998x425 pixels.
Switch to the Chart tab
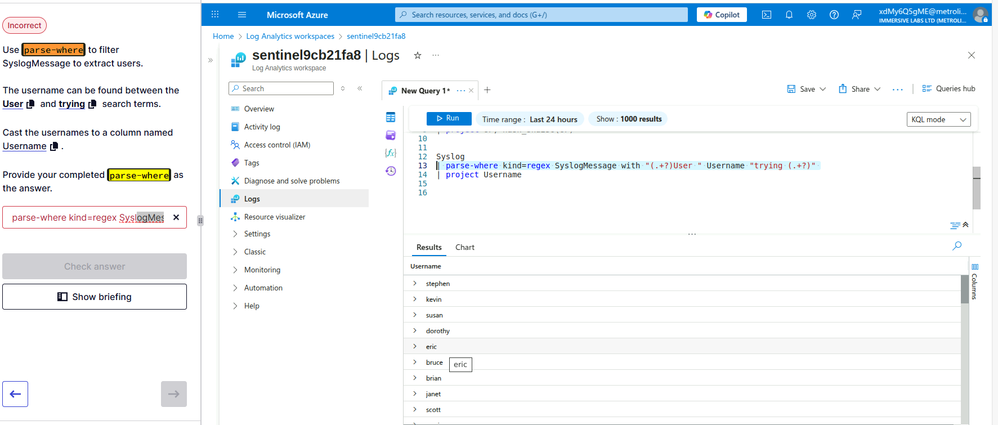(x=465, y=247)
